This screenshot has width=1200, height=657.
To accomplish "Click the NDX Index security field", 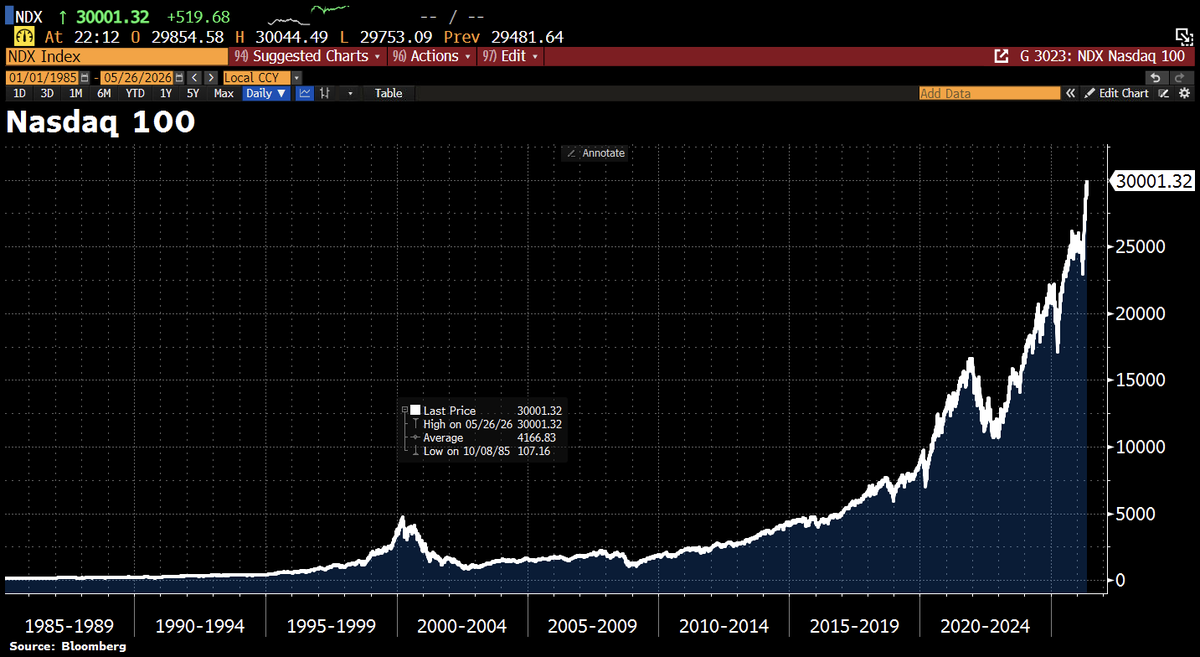I will coord(116,57).
